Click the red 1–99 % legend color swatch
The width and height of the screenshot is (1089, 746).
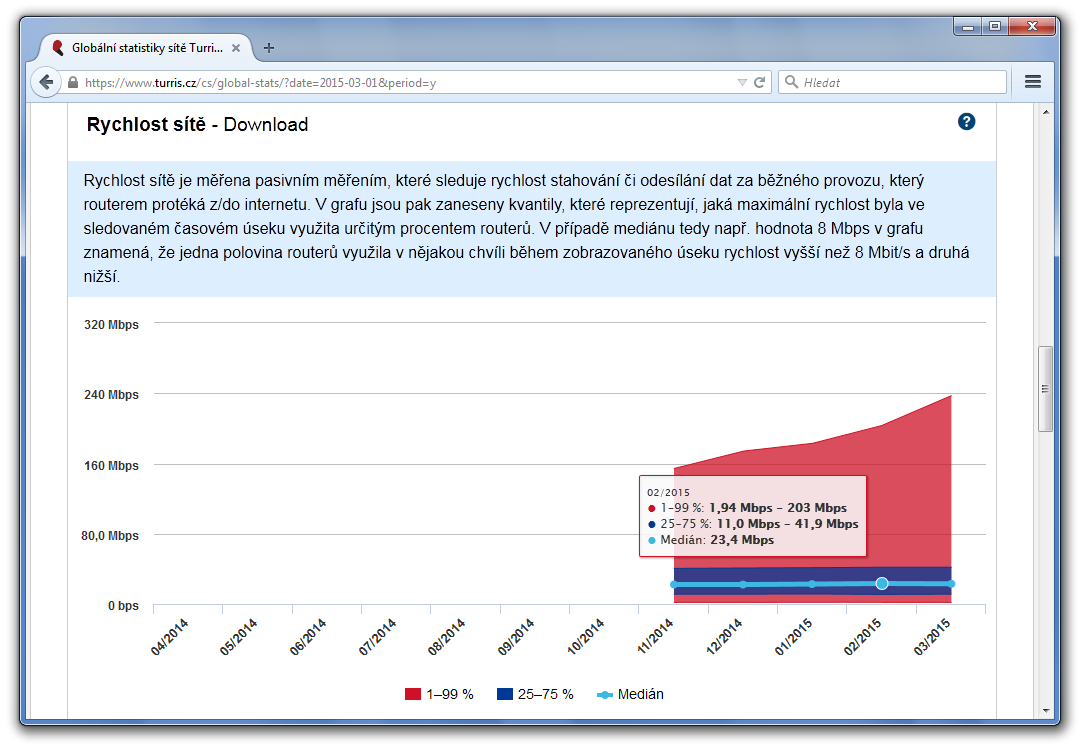[x=413, y=694]
